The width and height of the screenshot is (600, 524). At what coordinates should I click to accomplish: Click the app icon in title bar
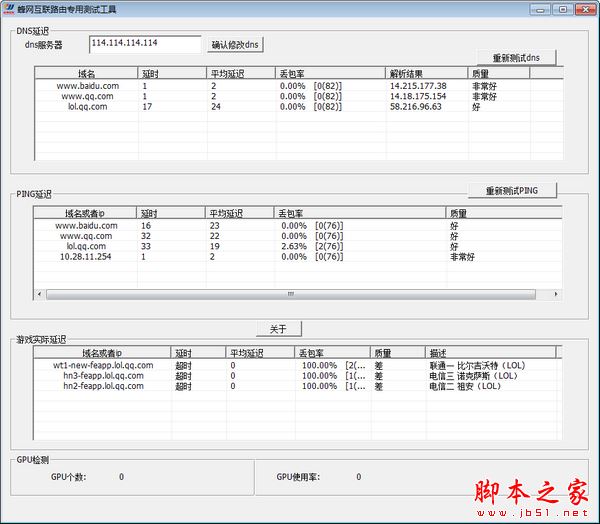click(8, 9)
